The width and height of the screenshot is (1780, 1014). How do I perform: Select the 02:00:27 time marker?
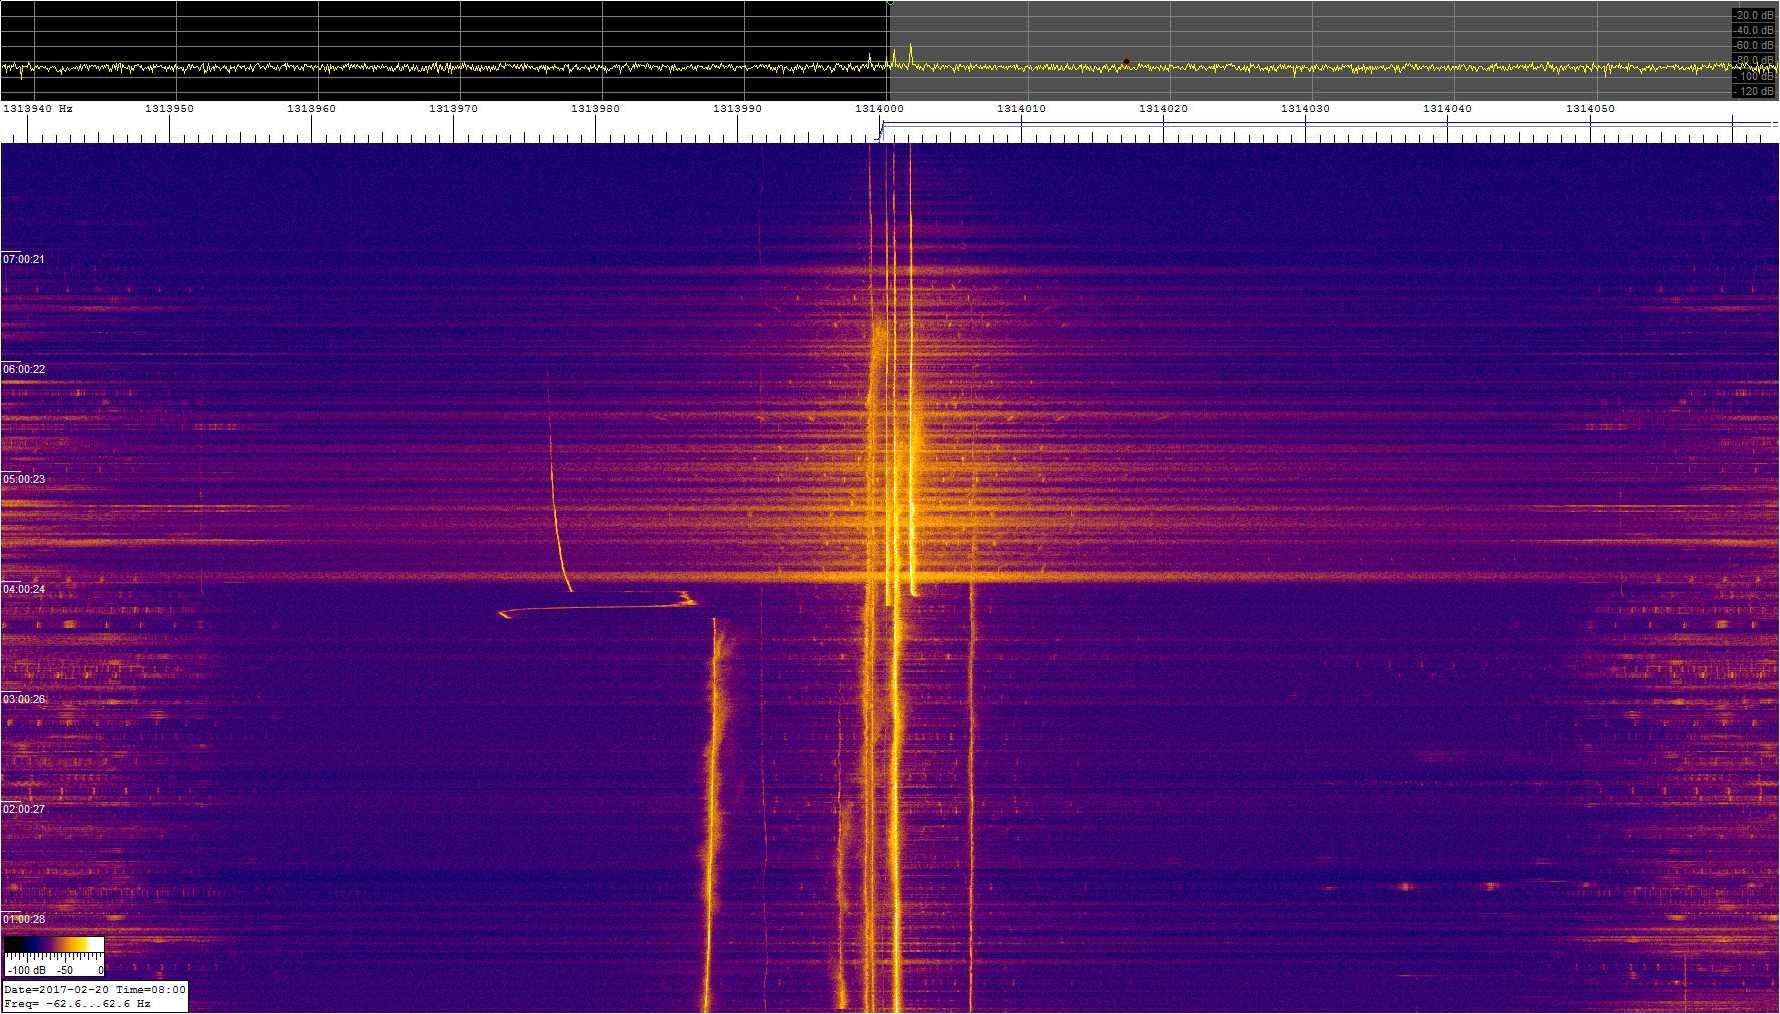pos(24,809)
